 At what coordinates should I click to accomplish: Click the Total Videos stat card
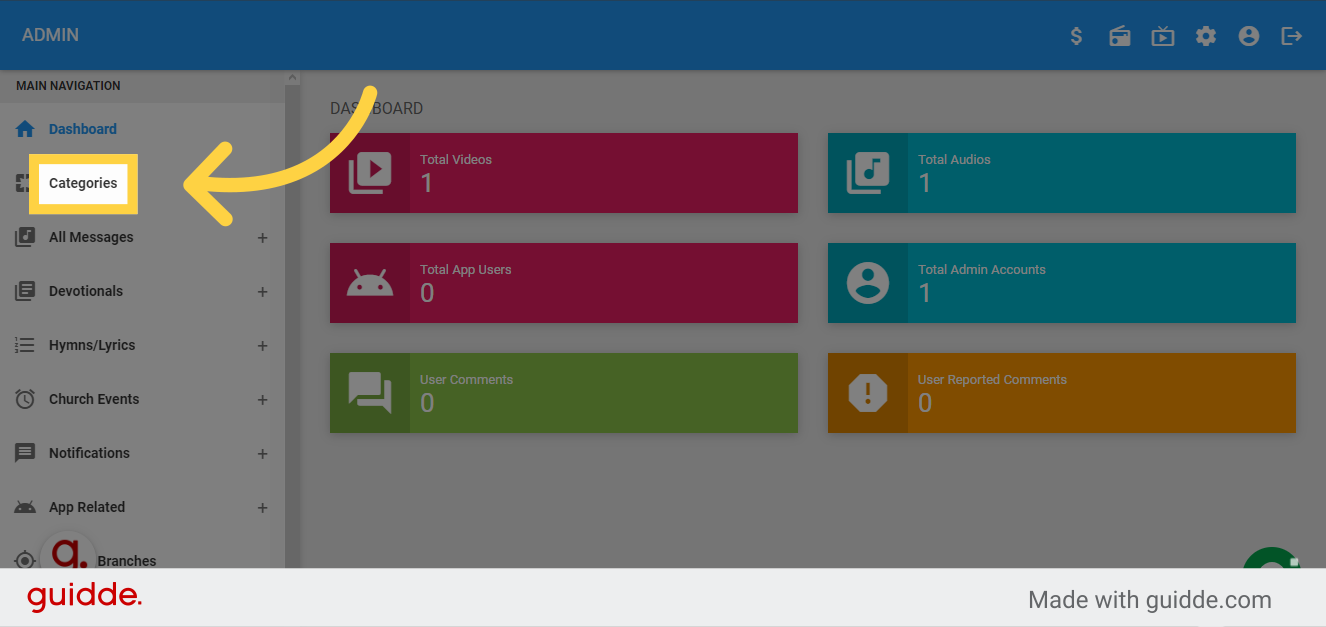[x=563, y=173]
